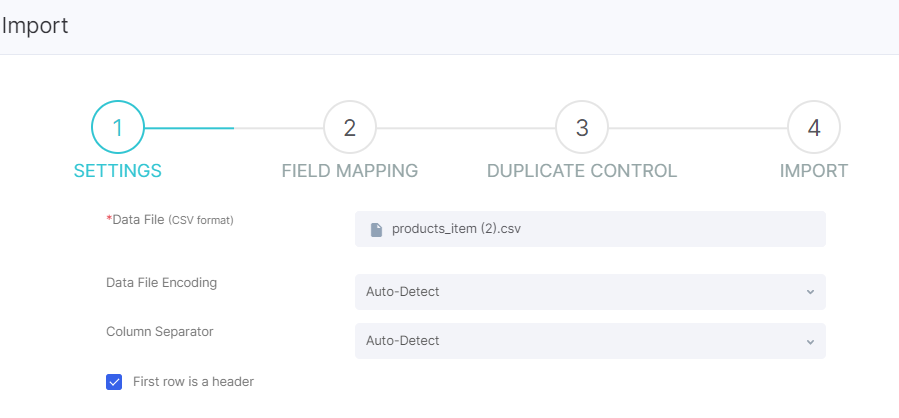Click the Column Separator label

pyautogui.click(x=159, y=331)
